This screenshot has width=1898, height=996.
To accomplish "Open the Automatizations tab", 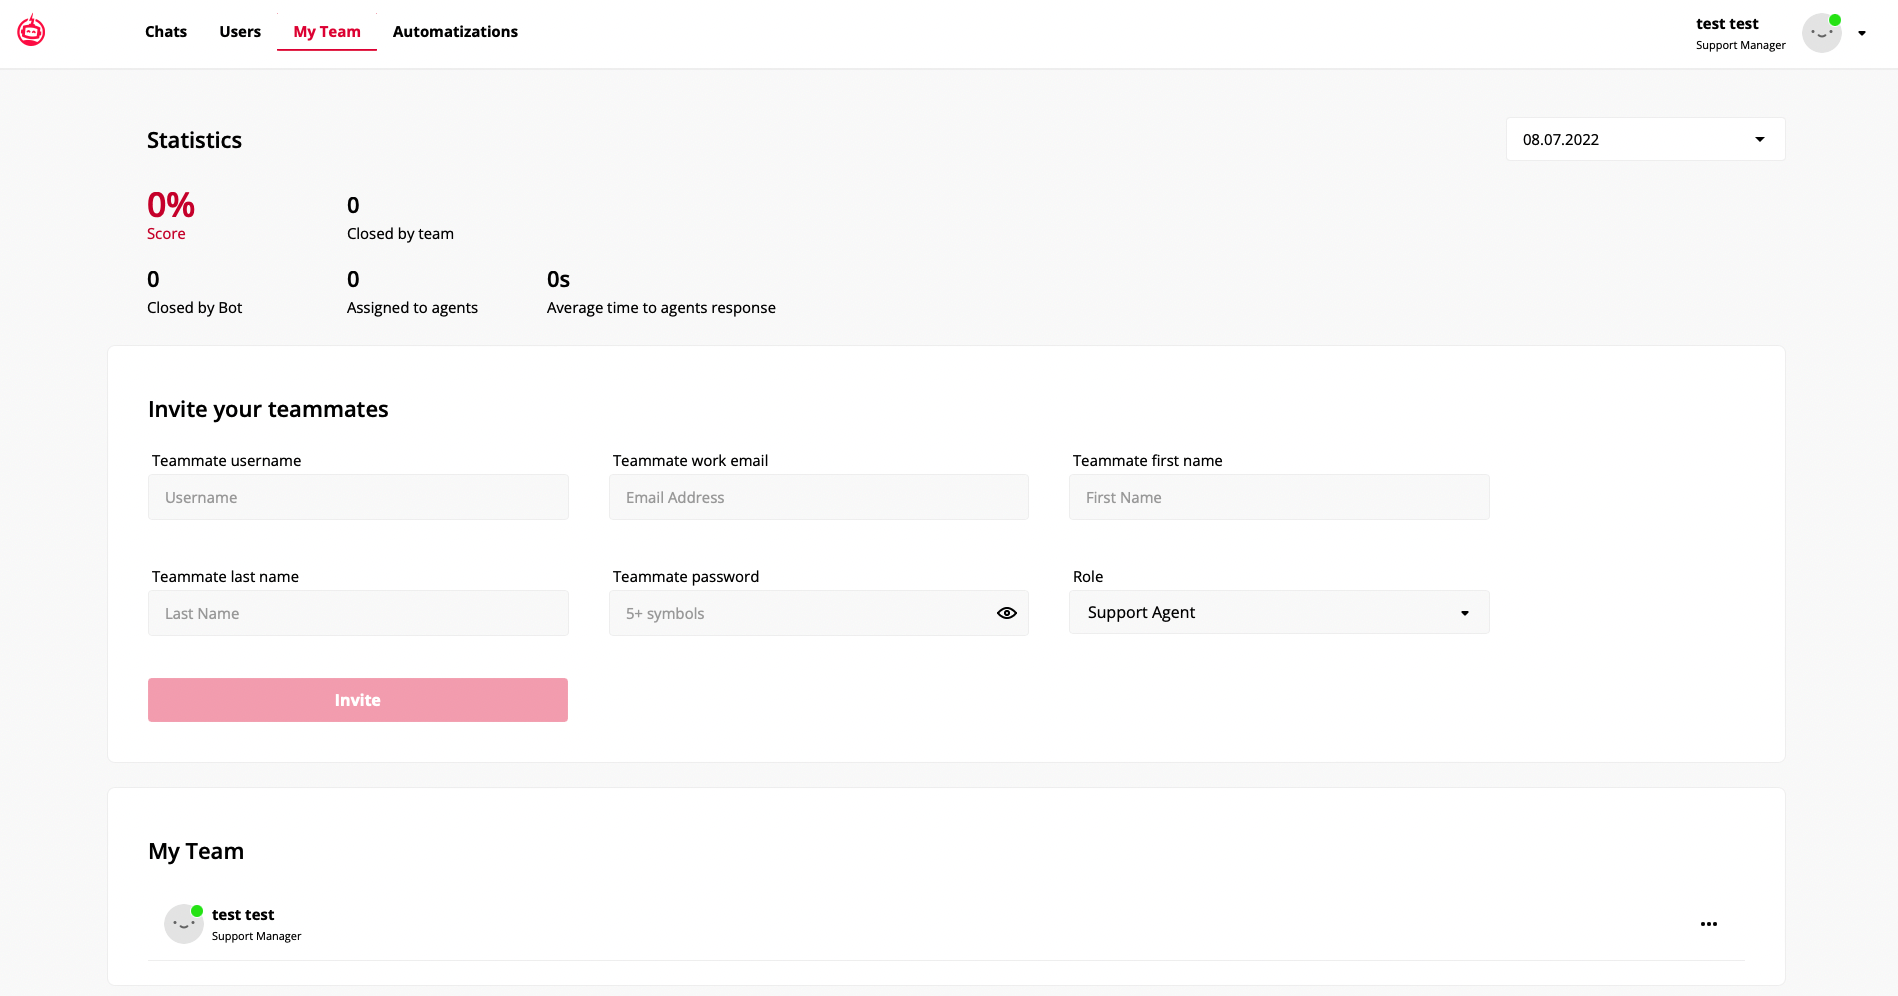I will 455,32.
